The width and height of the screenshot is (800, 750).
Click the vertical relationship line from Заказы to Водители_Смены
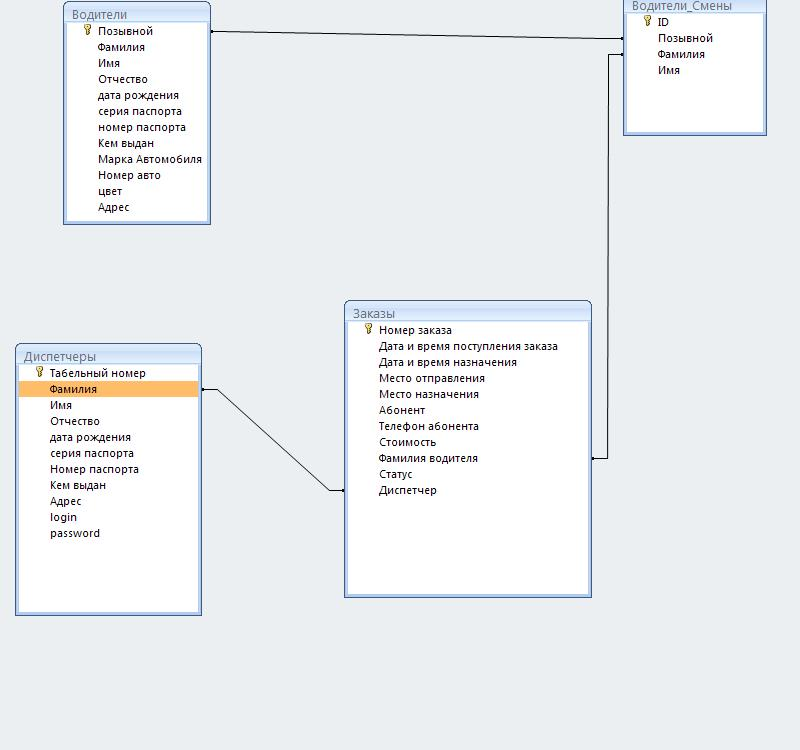point(608,255)
